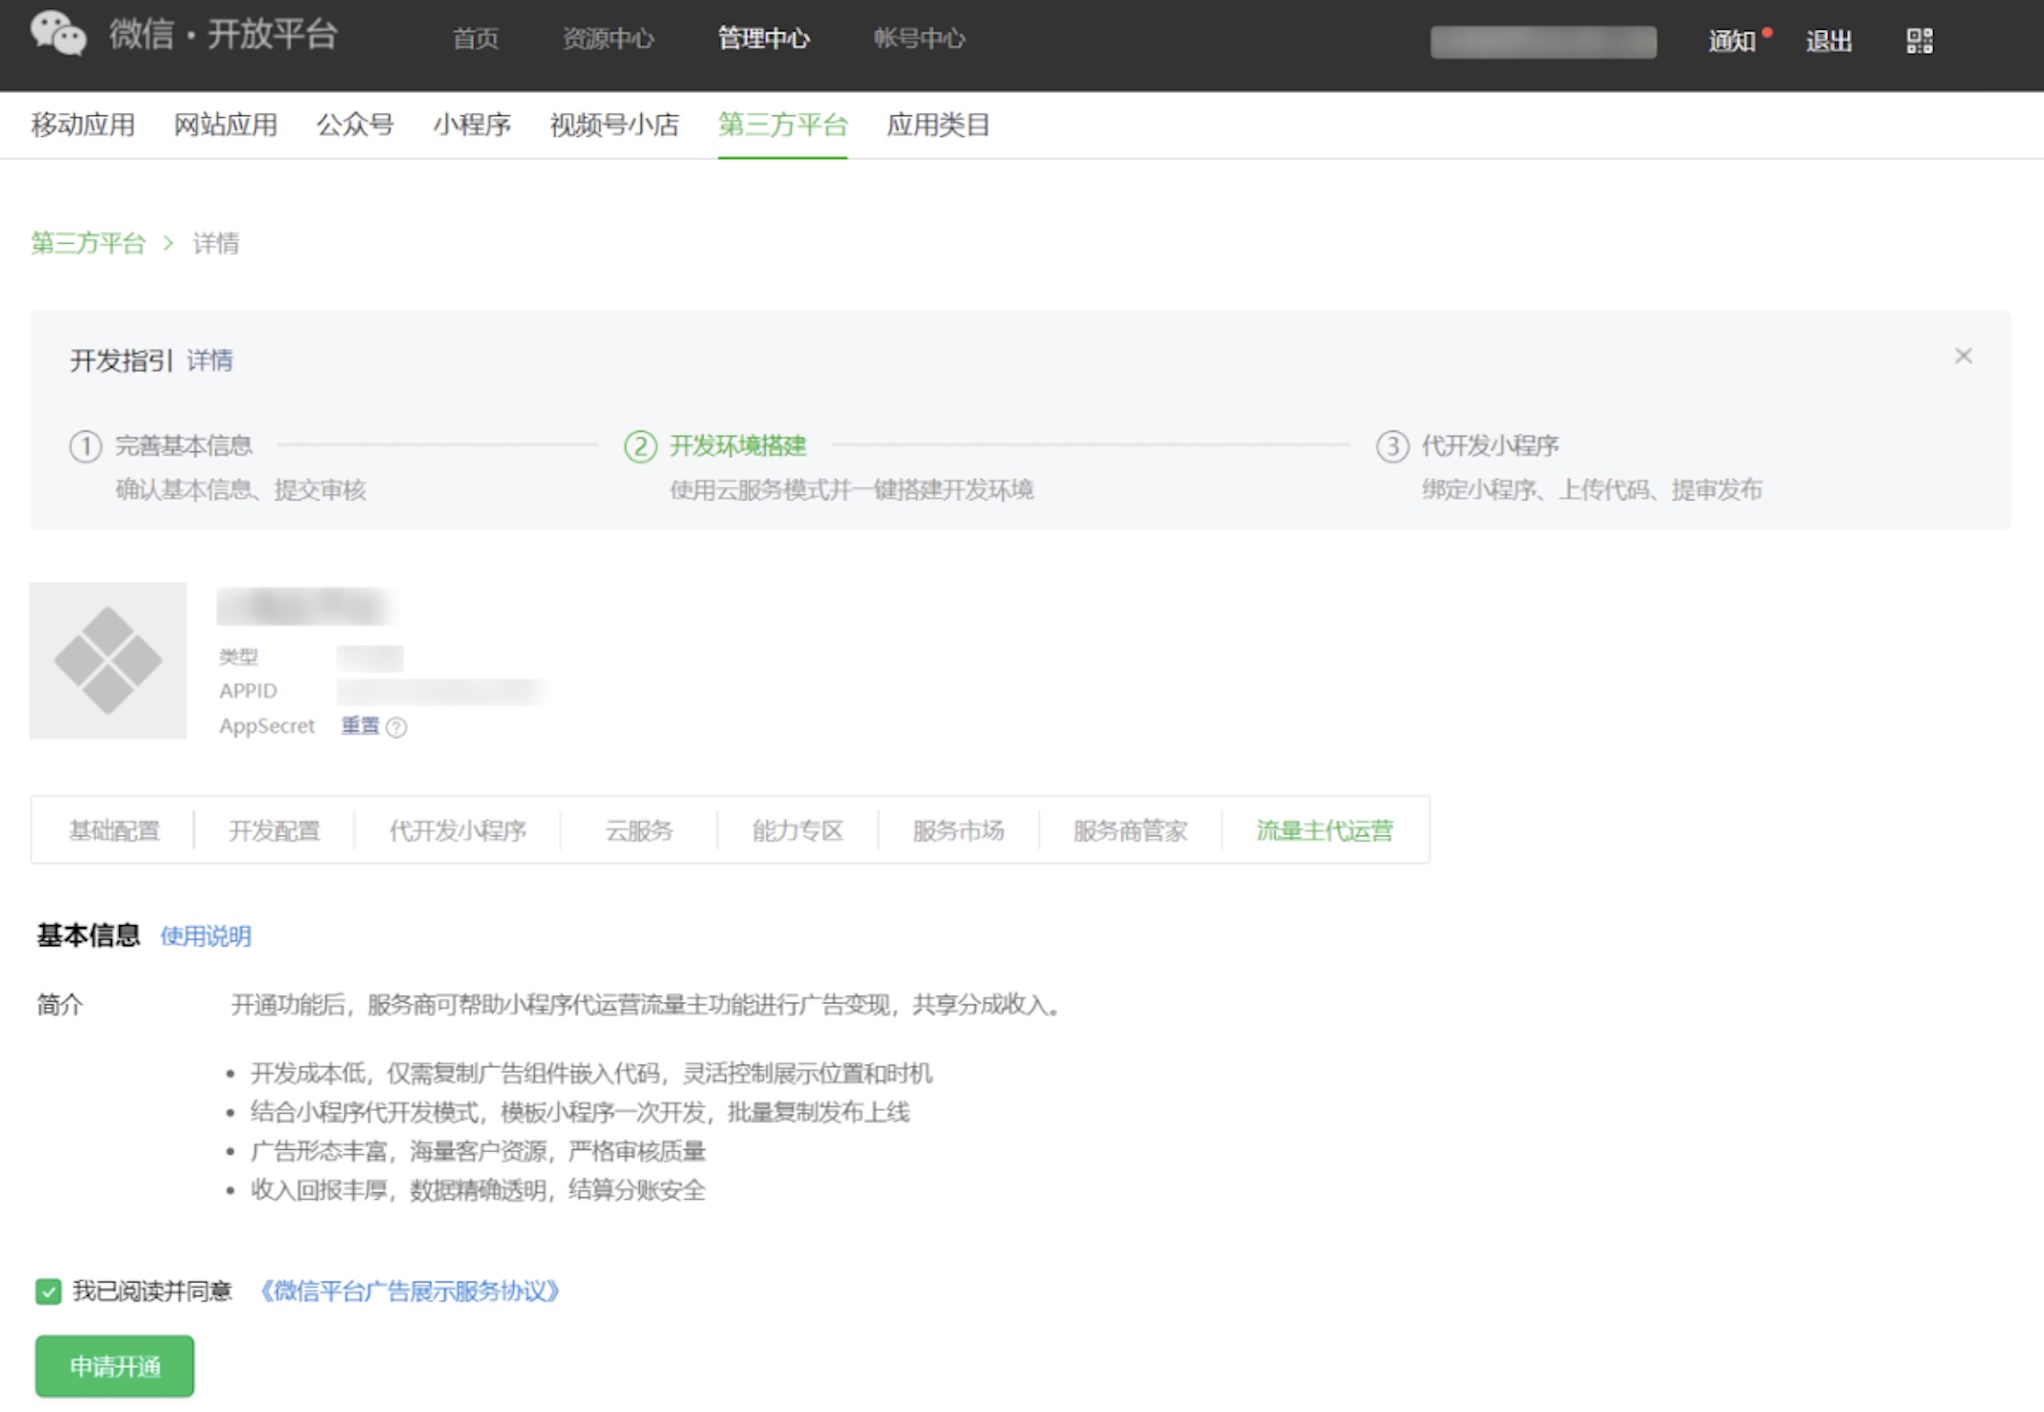Click 重置 to reset AppSecret
Image resolution: width=2044 pixels, height=1412 pixels.
(x=360, y=726)
